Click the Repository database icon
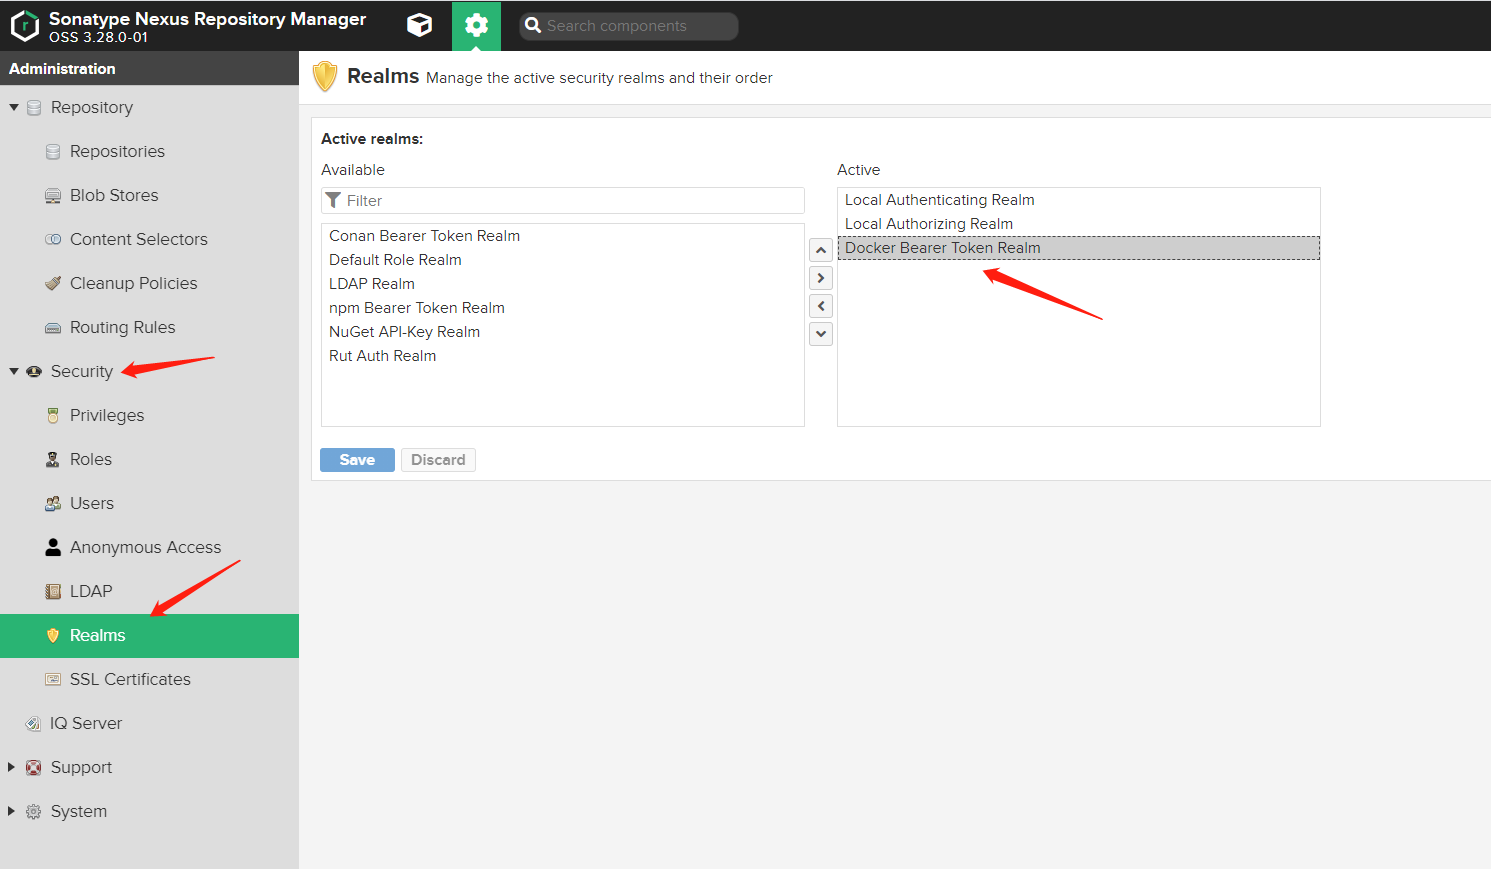The height and width of the screenshot is (869, 1491). click(x=34, y=107)
